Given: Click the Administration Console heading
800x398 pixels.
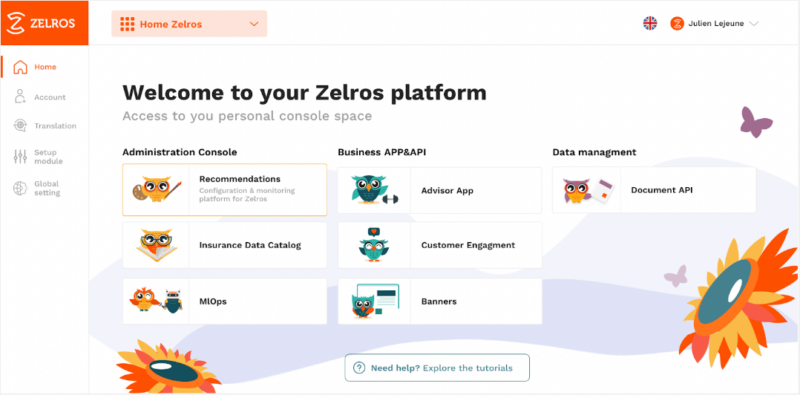Looking at the screenshot, I should 180,152.
